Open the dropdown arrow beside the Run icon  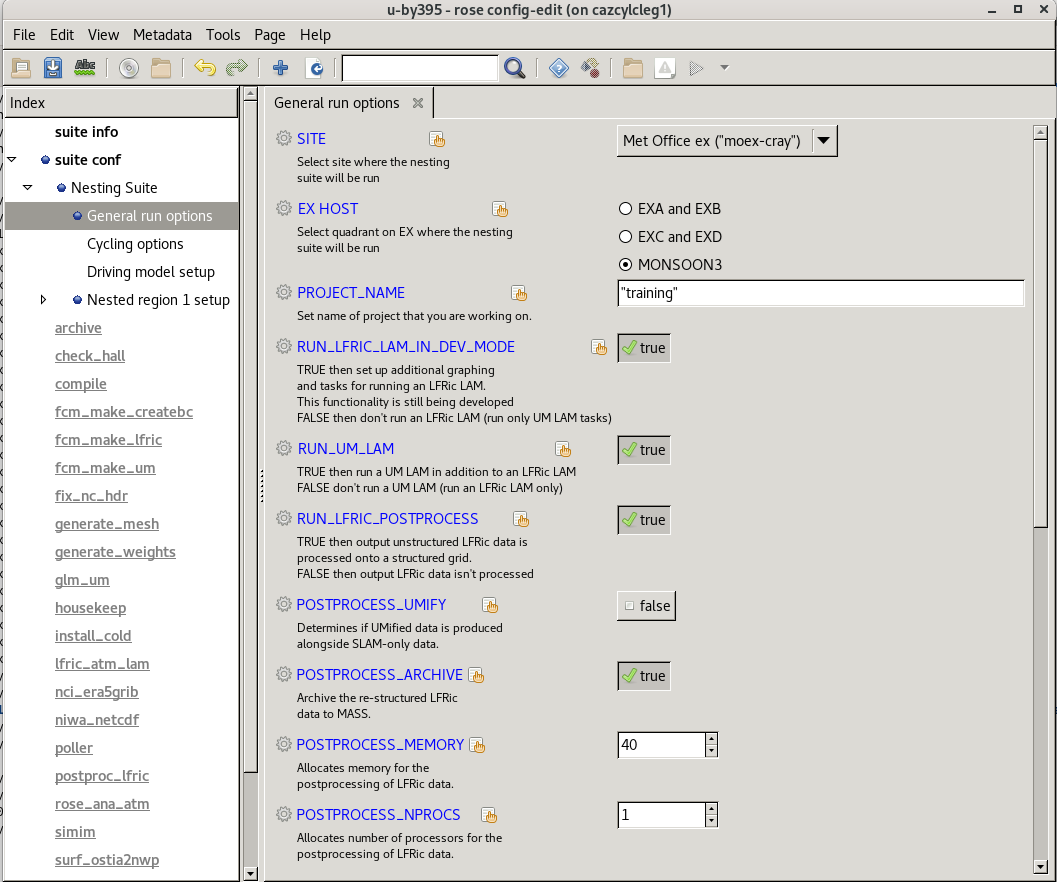725,67
